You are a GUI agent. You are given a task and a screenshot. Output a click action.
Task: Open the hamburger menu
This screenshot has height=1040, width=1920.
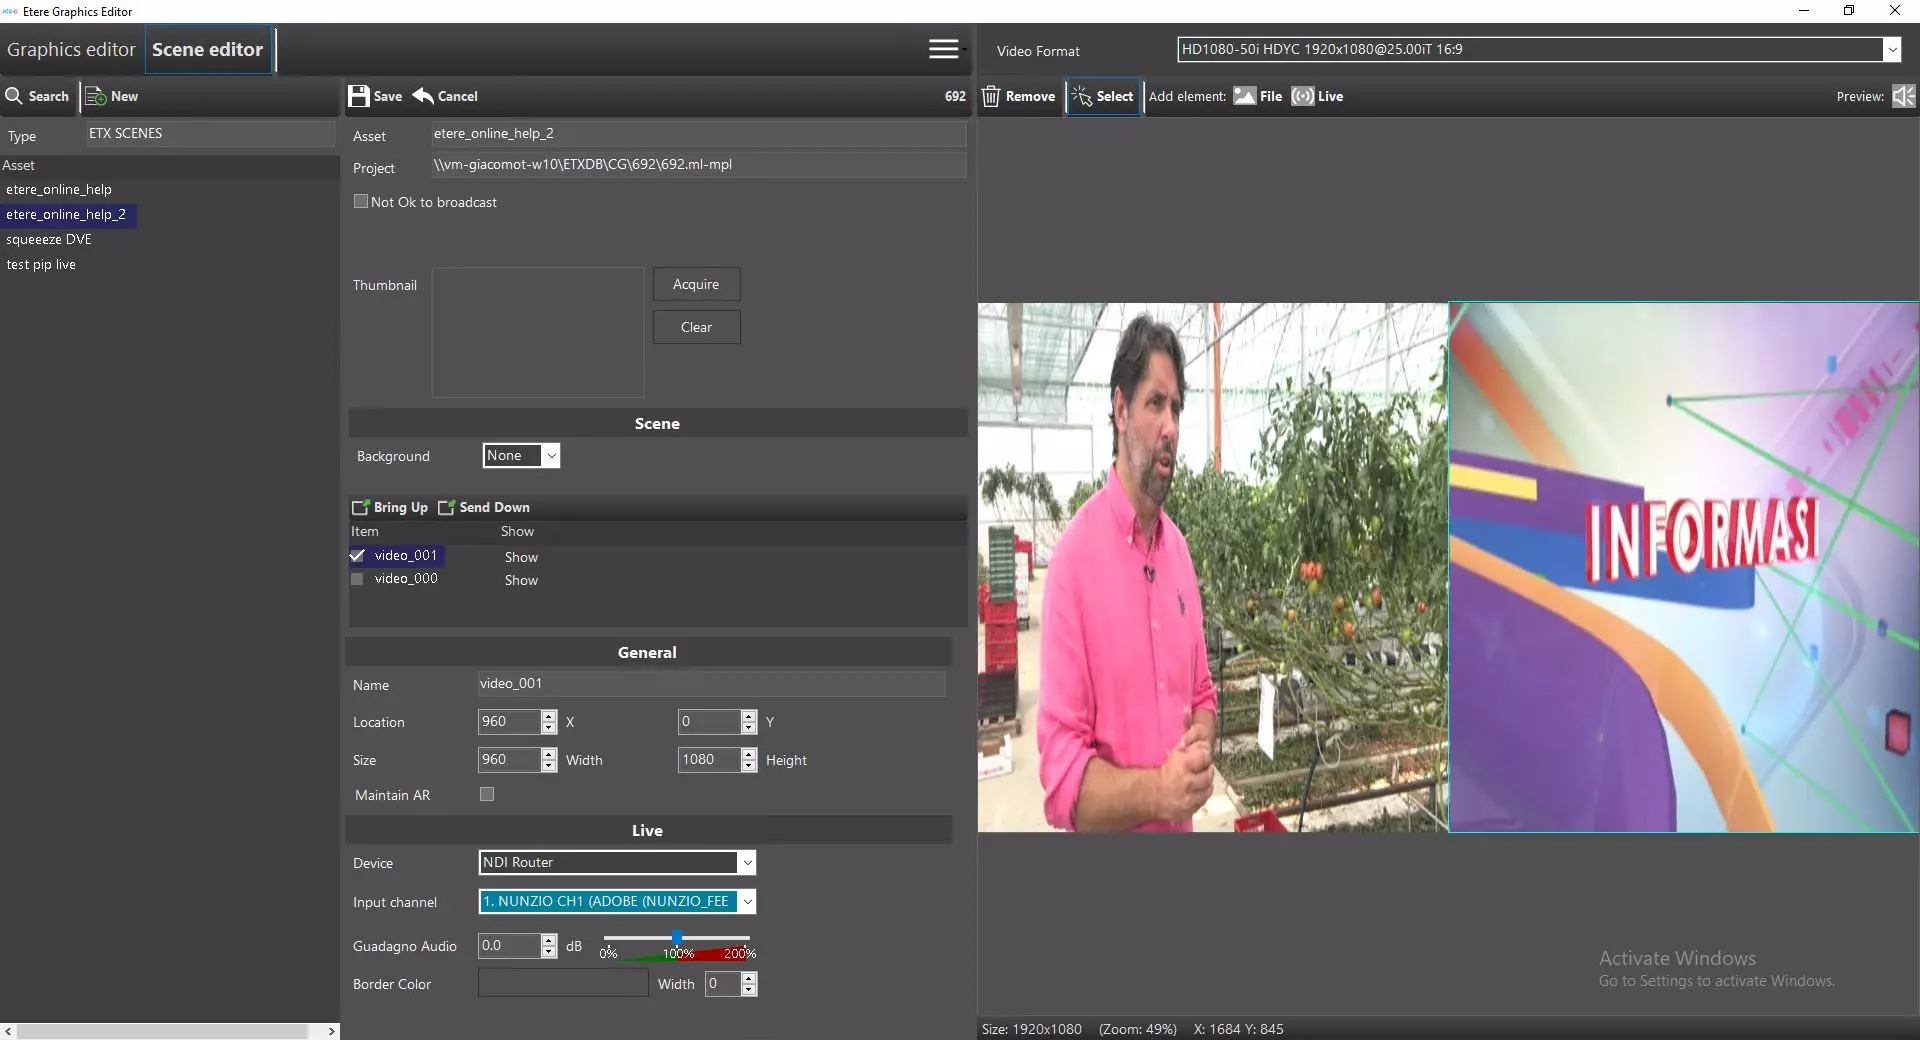coord(943,50)
